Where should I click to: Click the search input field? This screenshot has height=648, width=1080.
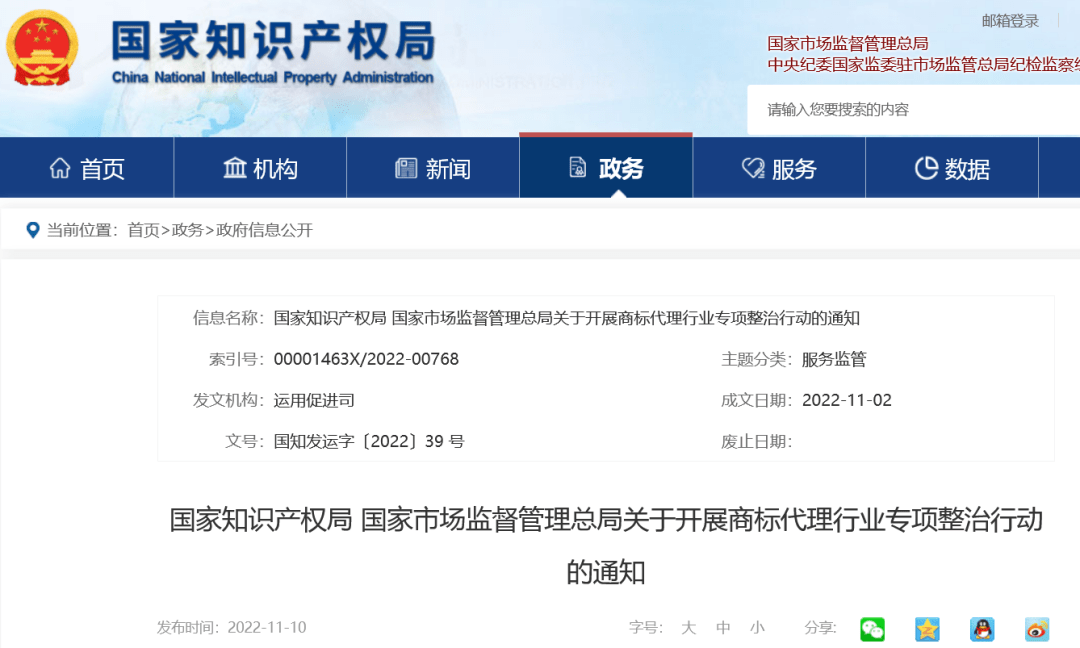913,109
